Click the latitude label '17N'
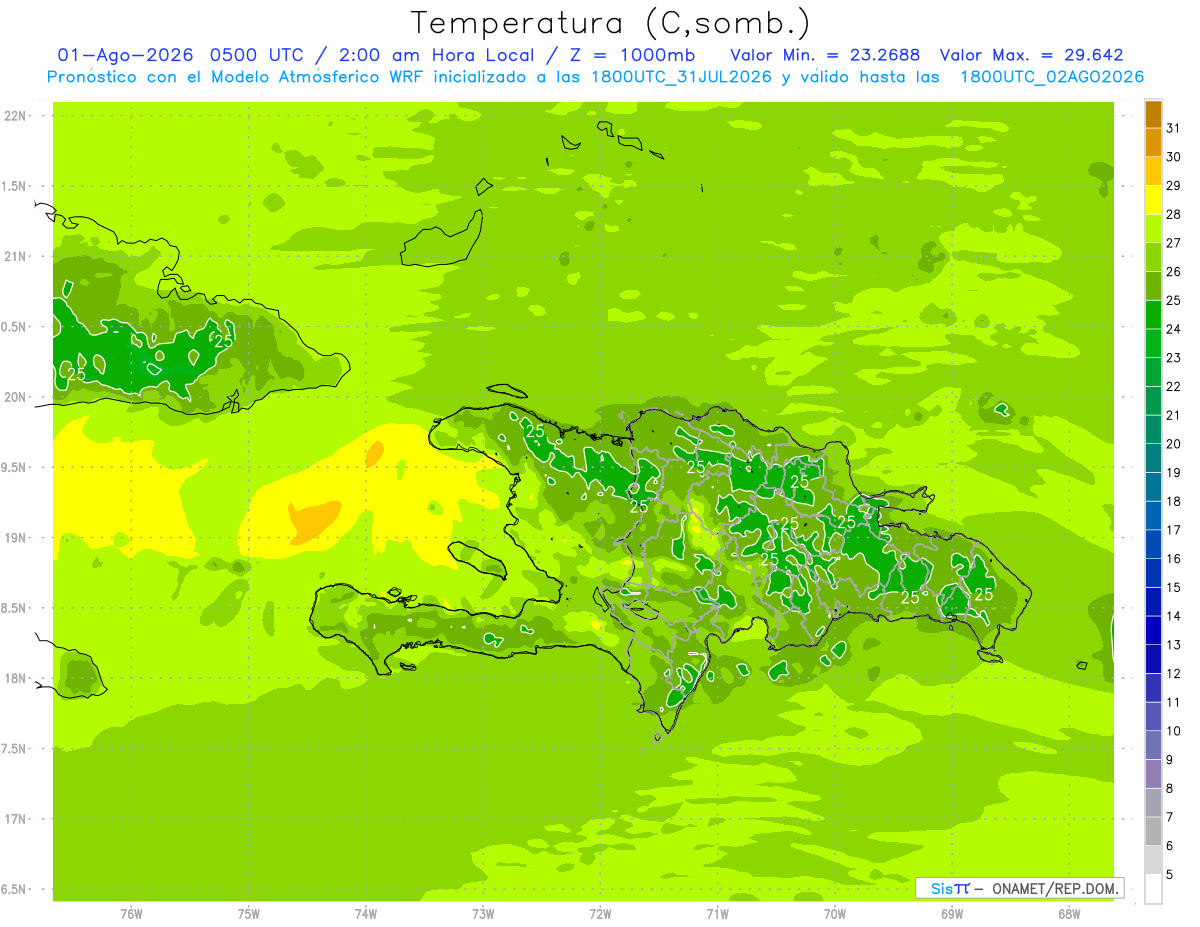Screen dimensions: 1200x927 pyautogui.click(x=17, y=820)
